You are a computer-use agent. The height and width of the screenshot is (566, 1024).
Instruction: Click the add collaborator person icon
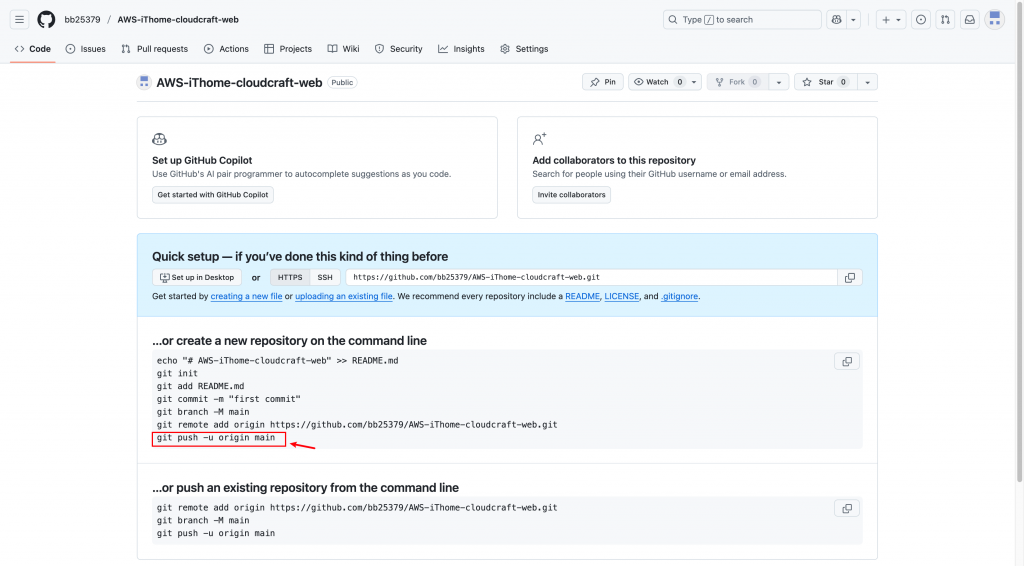point(539,139)
